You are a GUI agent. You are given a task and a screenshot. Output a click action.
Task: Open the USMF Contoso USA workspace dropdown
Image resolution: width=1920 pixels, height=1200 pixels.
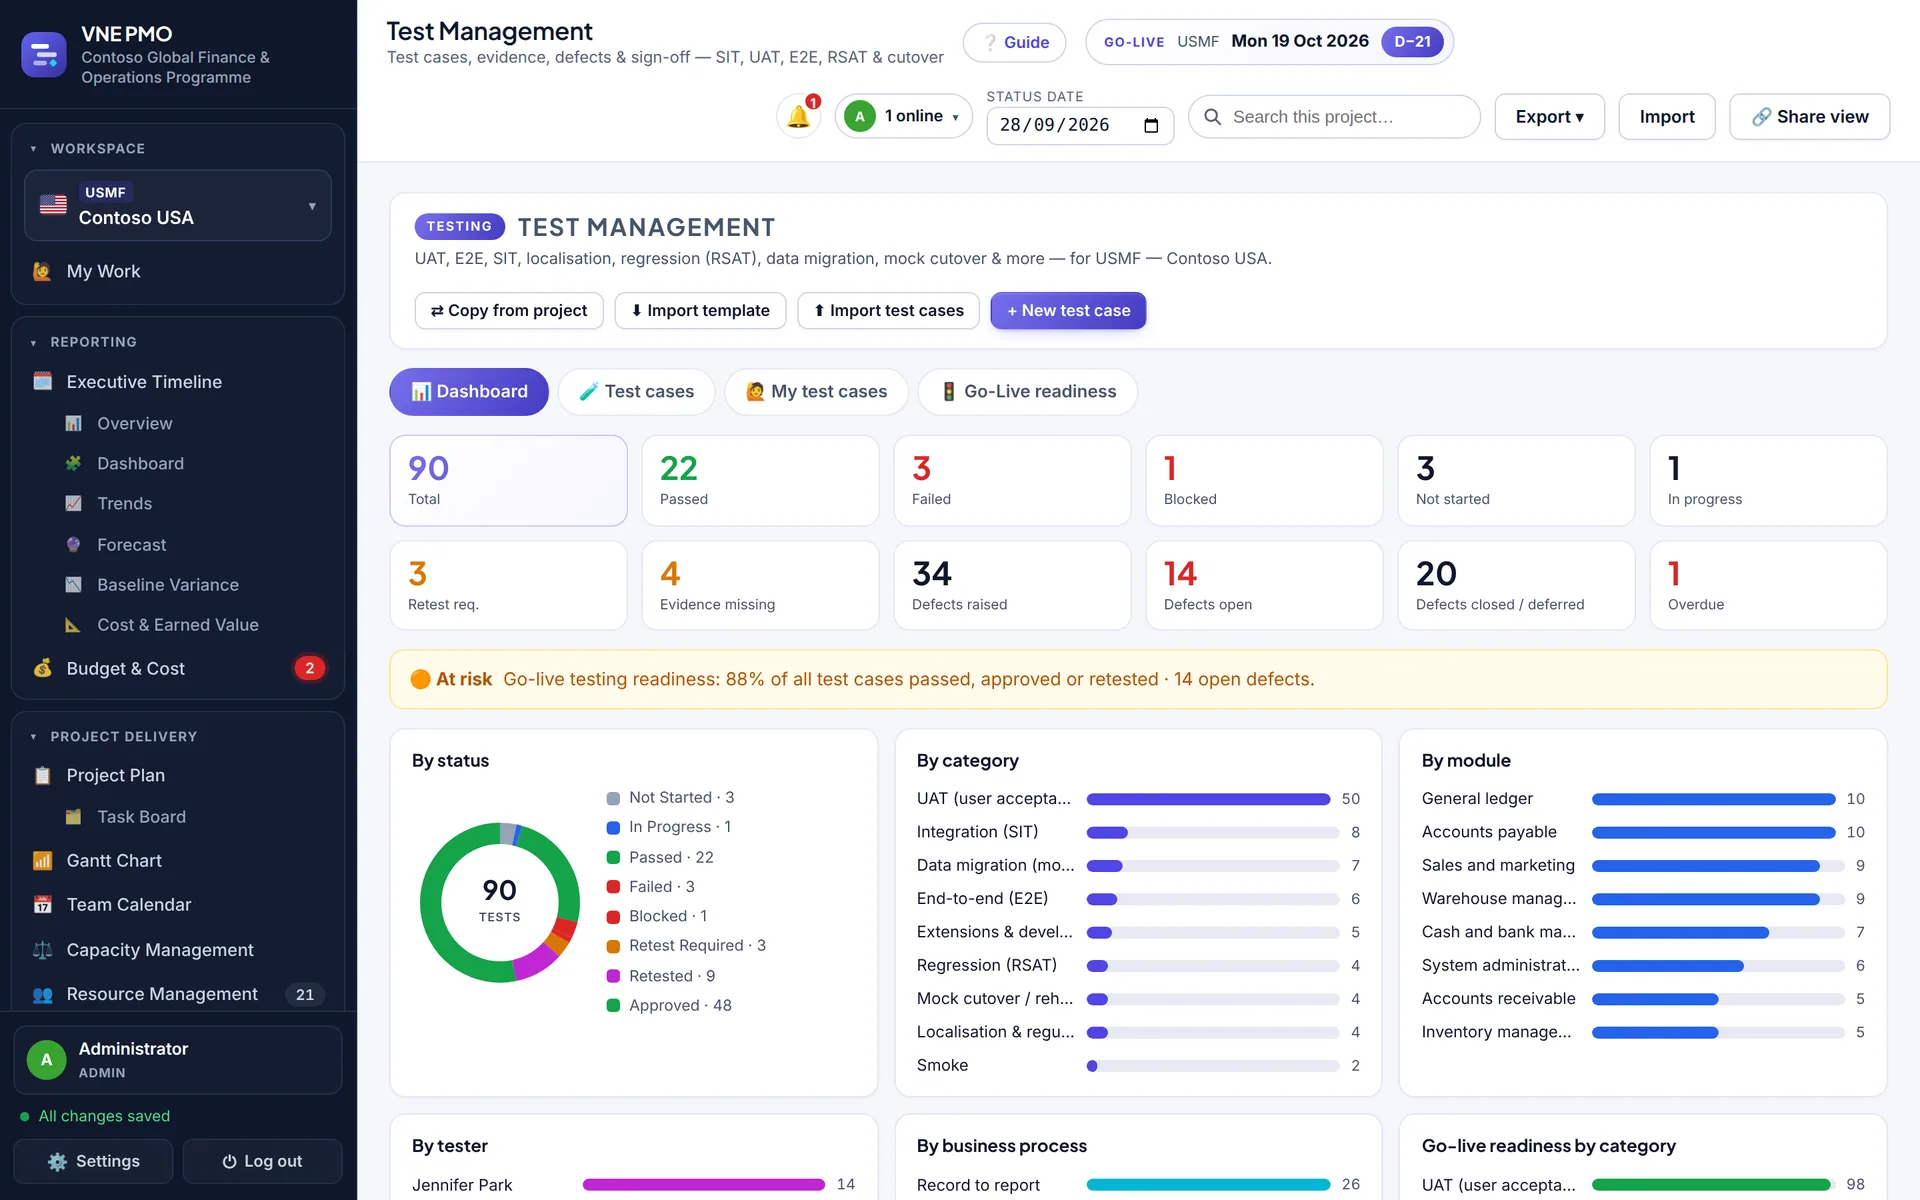click(x=178, y=205)
